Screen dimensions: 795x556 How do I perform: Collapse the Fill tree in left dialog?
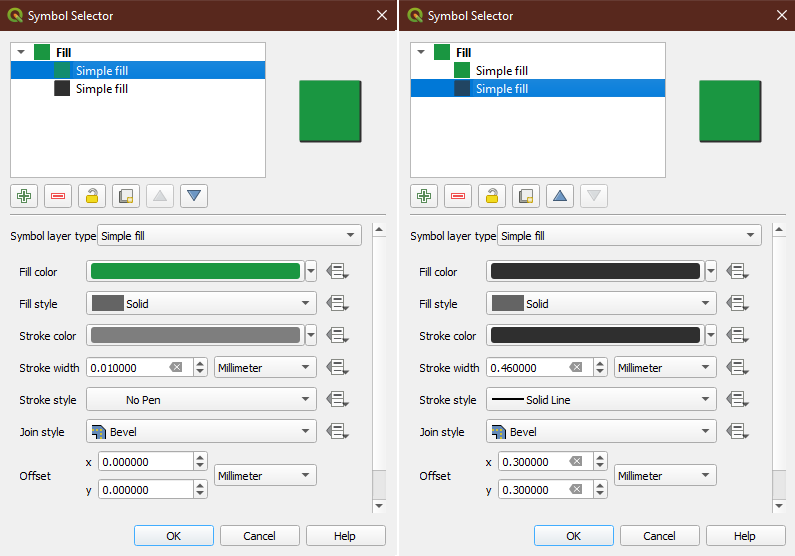pyautogui.click(x=21, y=52)
